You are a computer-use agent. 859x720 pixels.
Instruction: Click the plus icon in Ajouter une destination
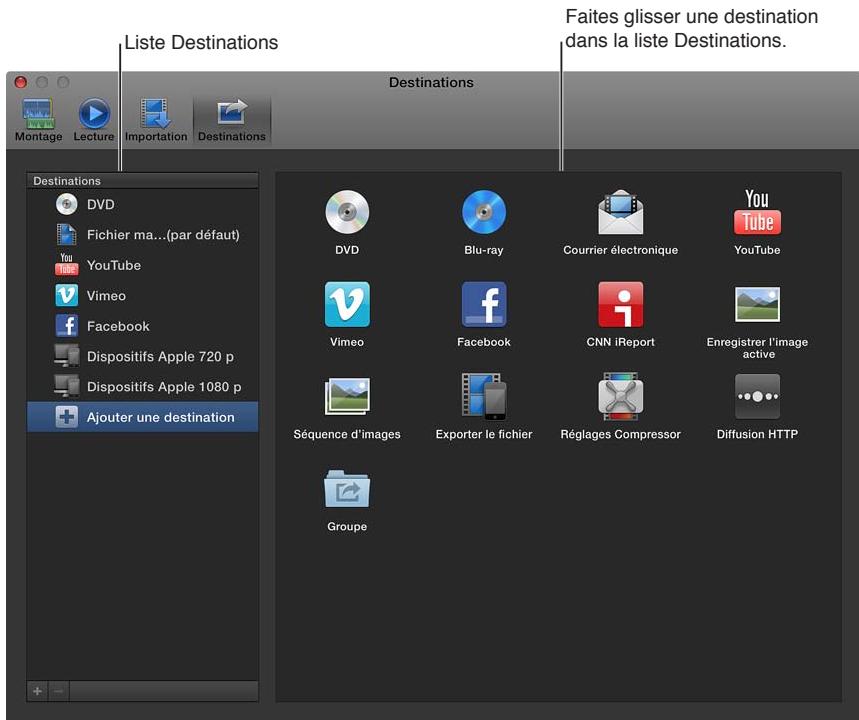pos(66,417)
